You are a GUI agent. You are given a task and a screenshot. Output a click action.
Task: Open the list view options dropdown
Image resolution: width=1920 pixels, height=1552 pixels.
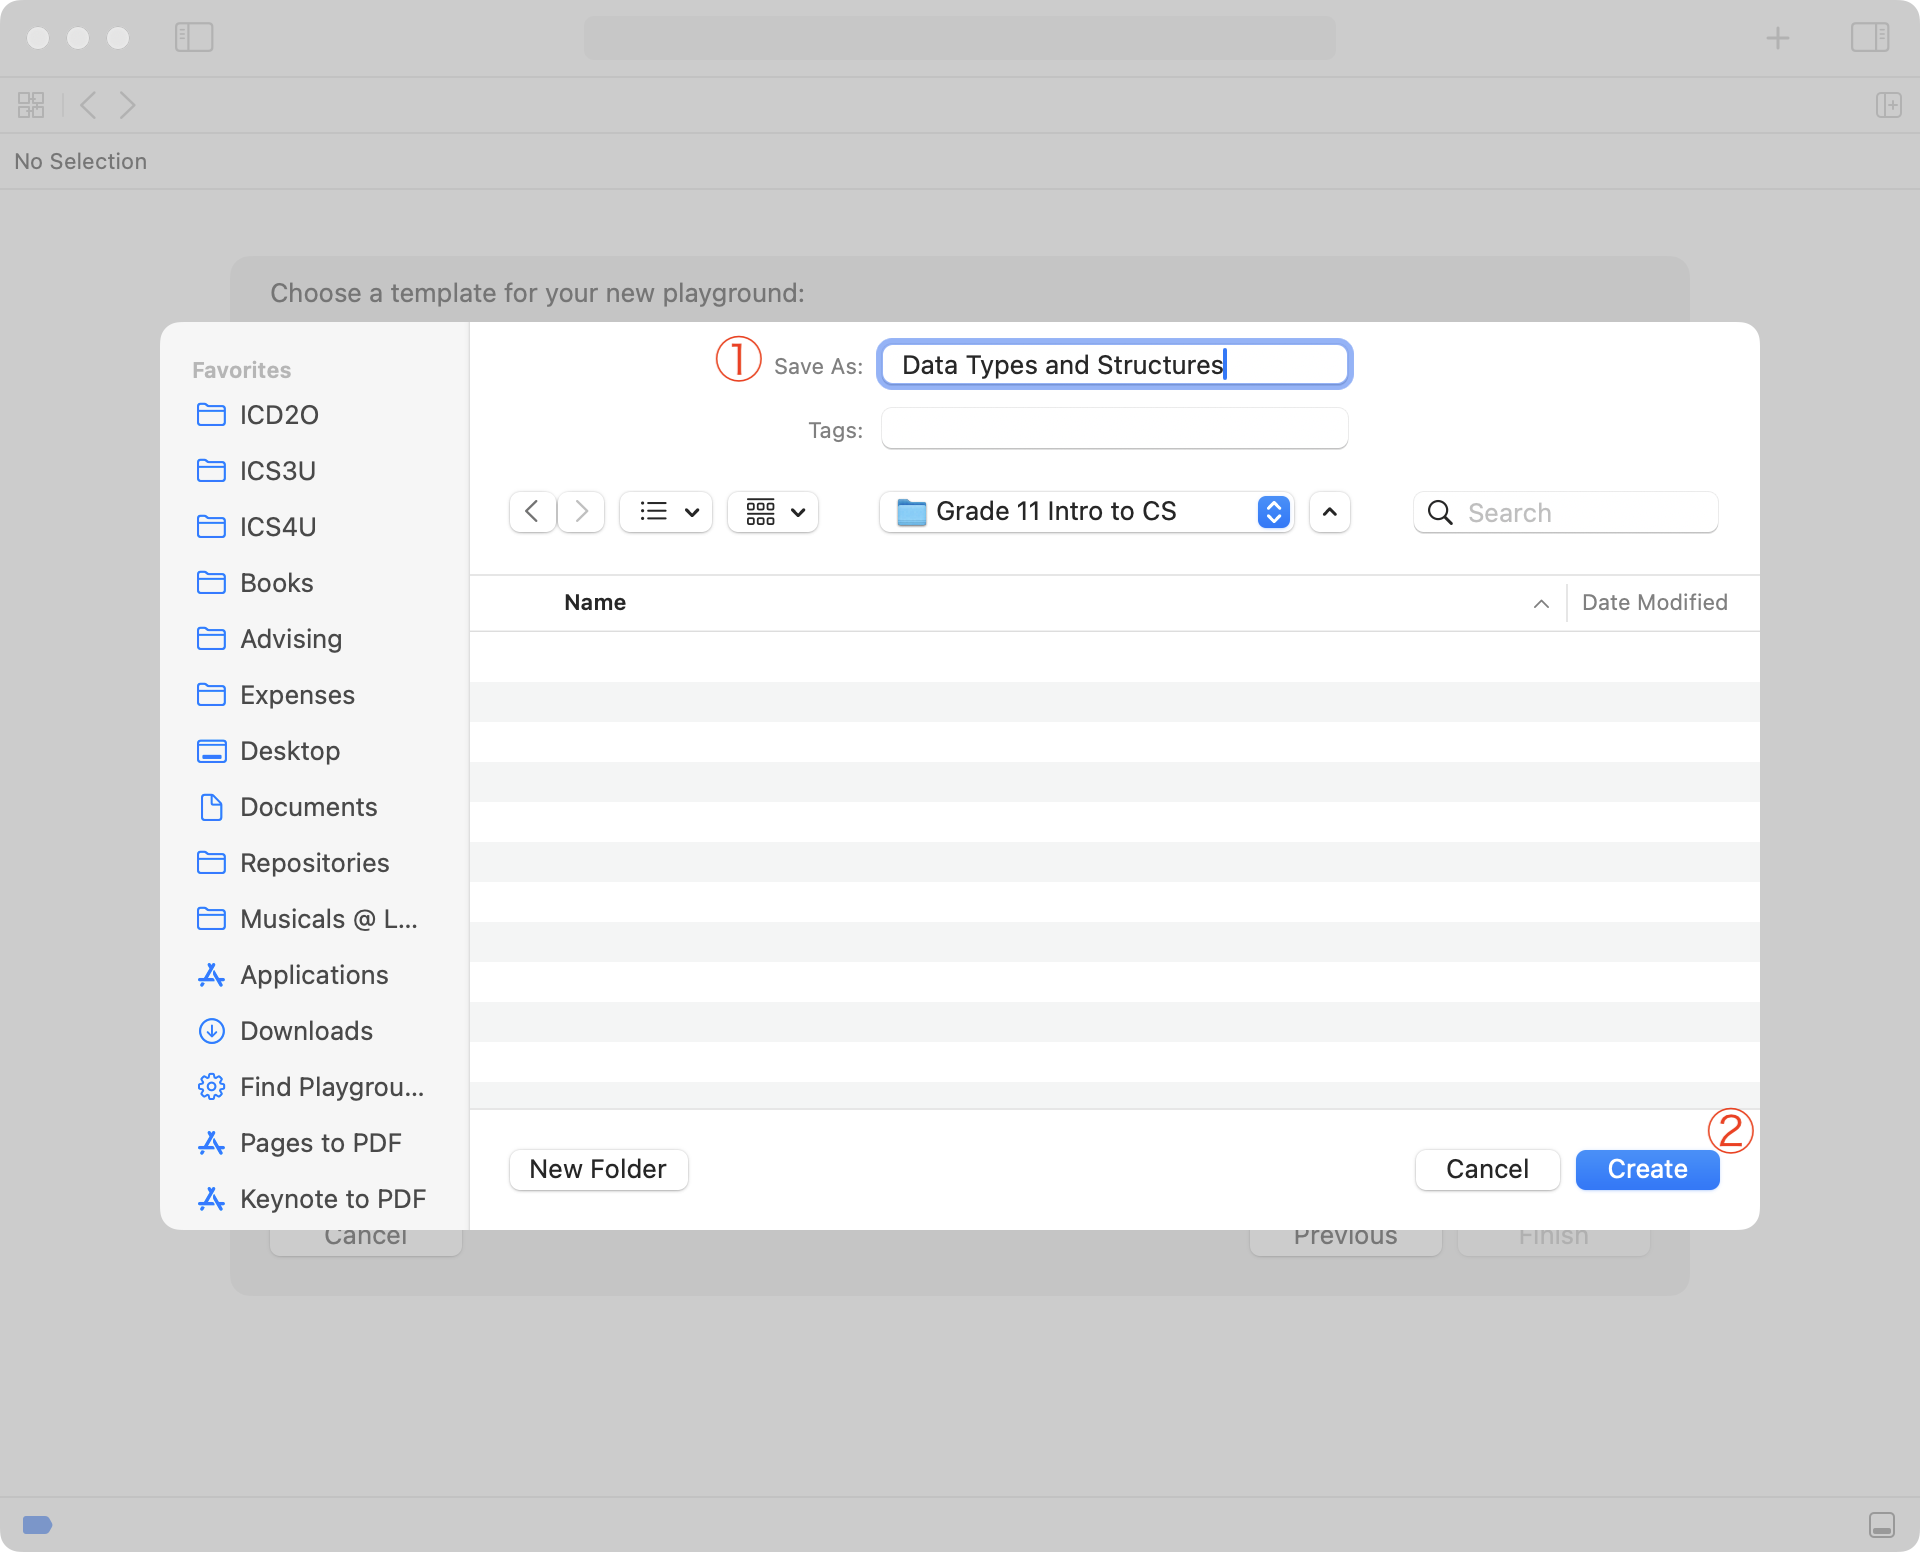point(666,512)
